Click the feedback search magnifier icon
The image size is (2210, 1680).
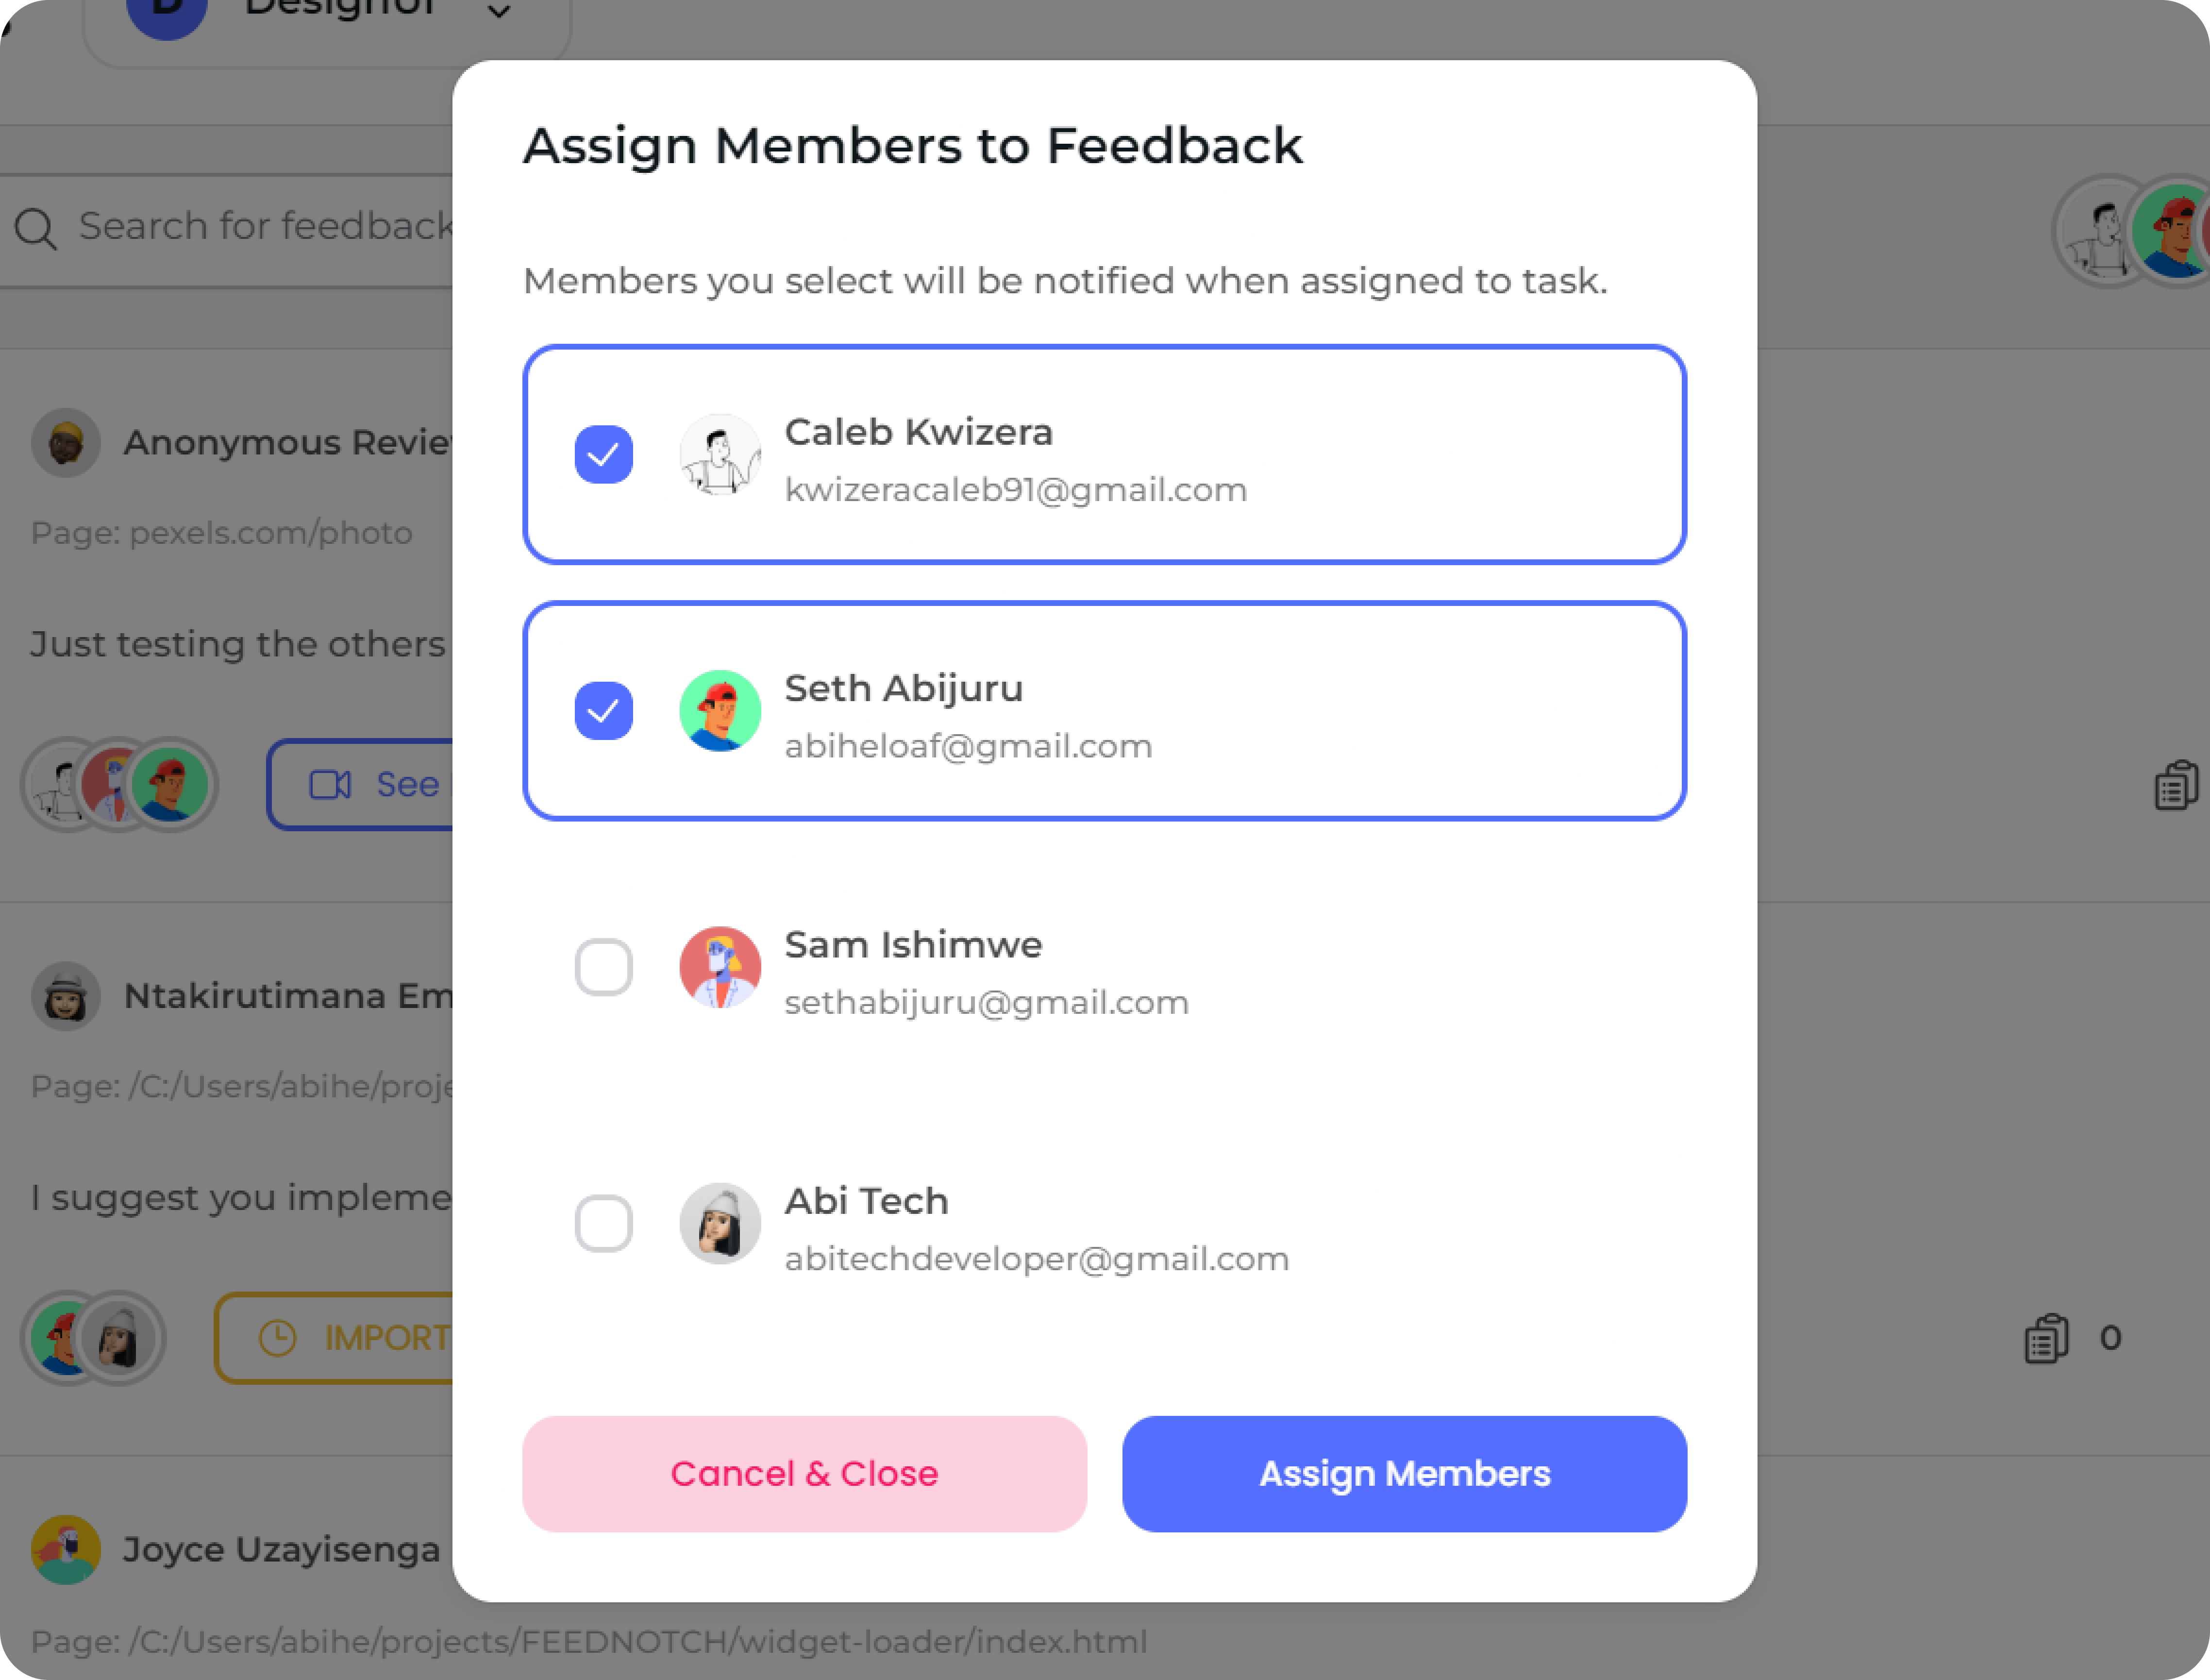pyautogui.click(x=36, y=228)
